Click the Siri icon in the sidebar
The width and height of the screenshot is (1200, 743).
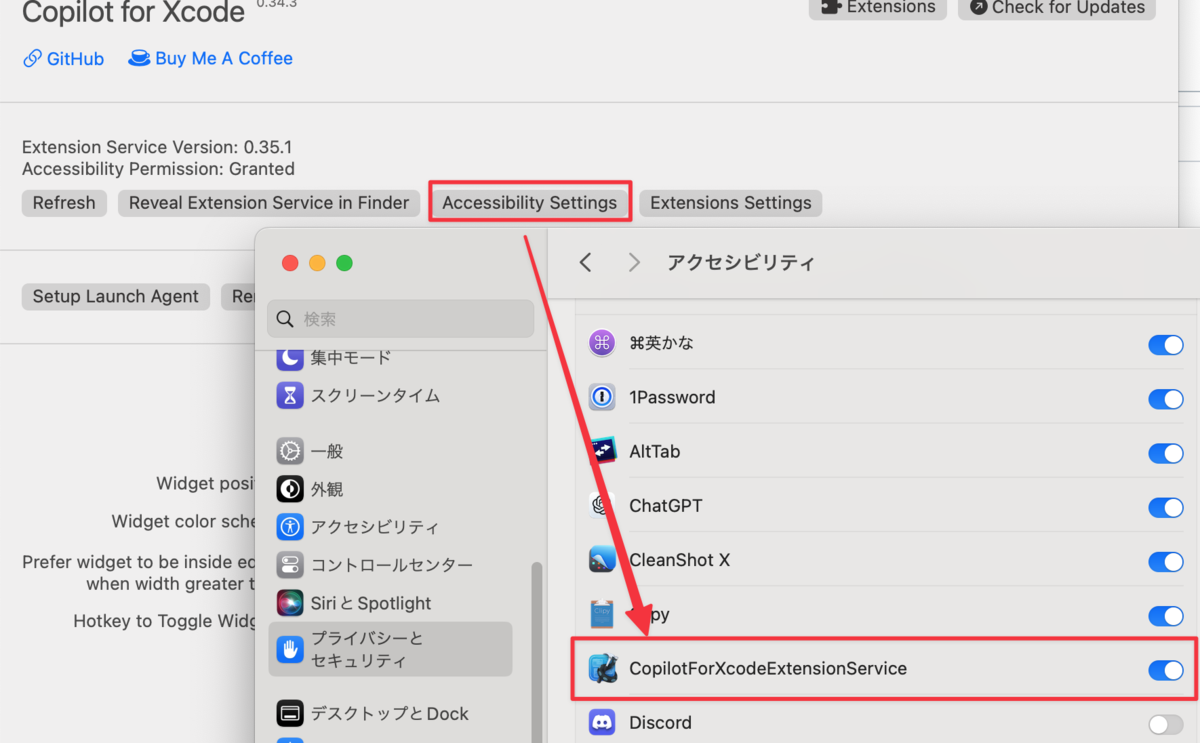point(290,603)
